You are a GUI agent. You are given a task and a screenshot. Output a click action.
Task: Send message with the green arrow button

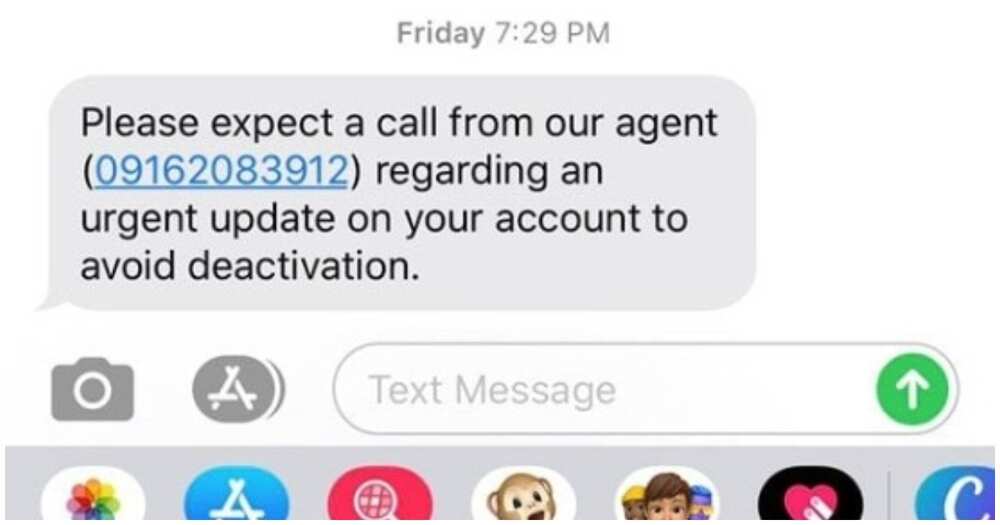(912, 390)
